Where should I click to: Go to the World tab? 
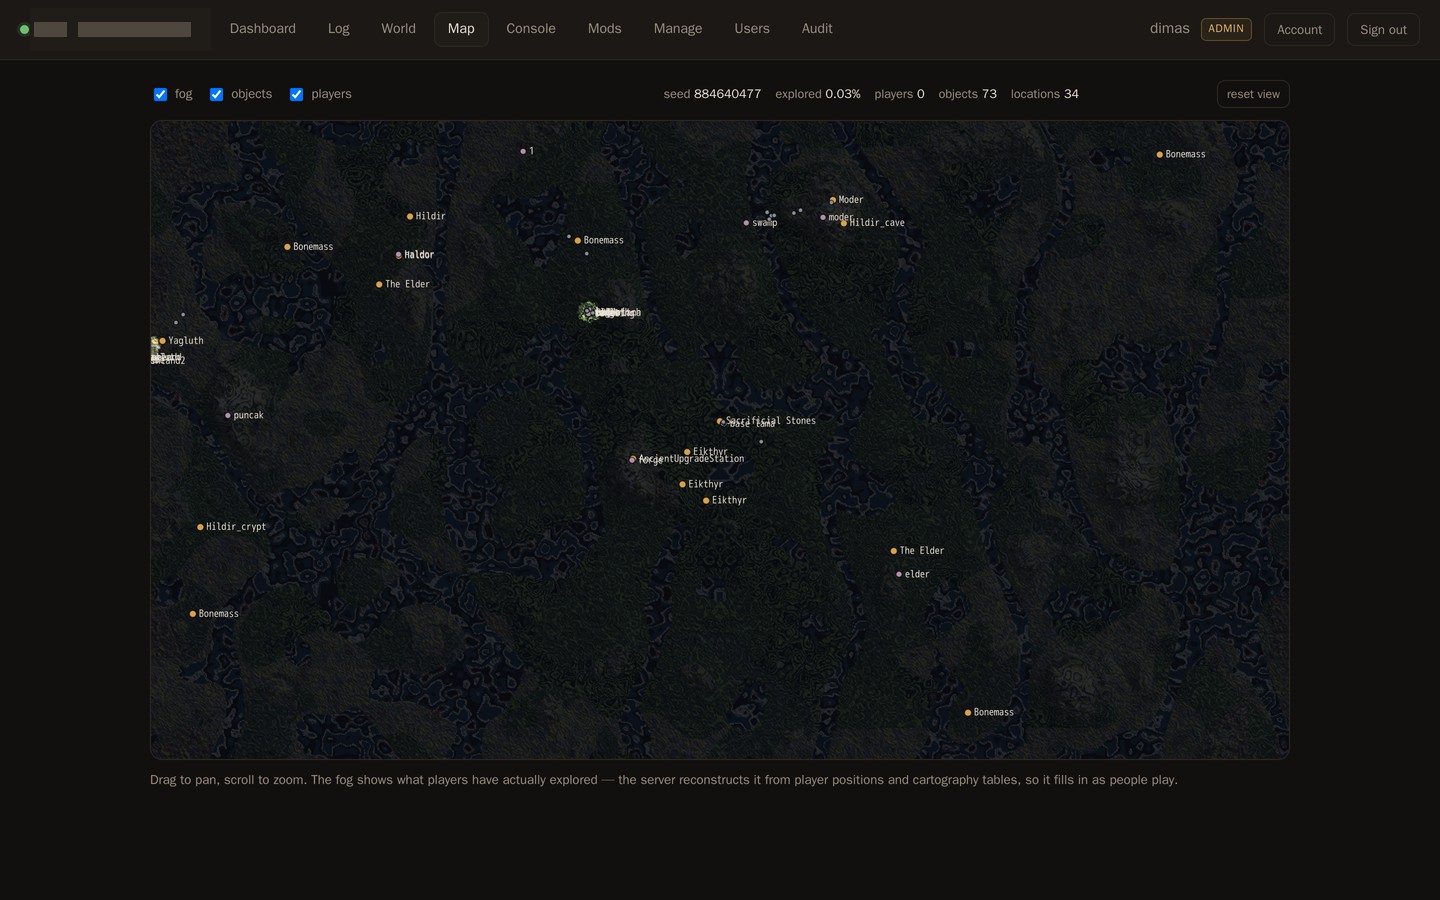coord(398,29)
